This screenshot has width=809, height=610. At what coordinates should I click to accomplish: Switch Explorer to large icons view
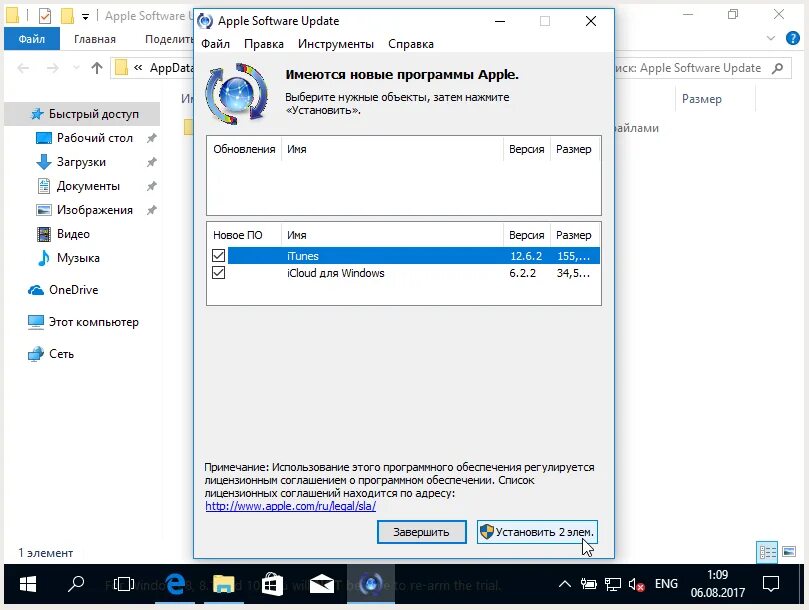click(x=789, y=552)
